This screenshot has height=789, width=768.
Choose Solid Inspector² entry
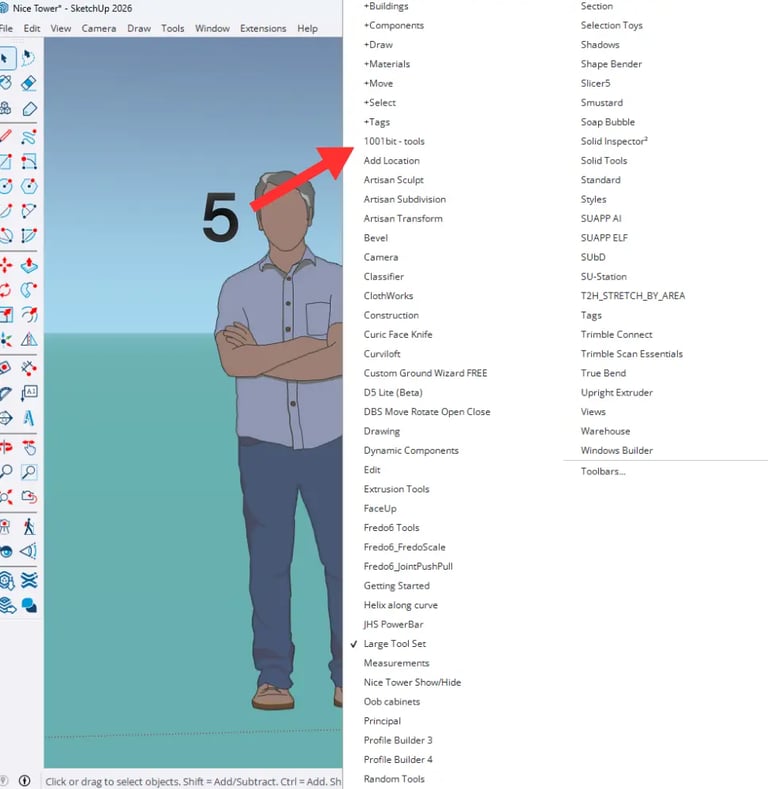pos(614,141)
